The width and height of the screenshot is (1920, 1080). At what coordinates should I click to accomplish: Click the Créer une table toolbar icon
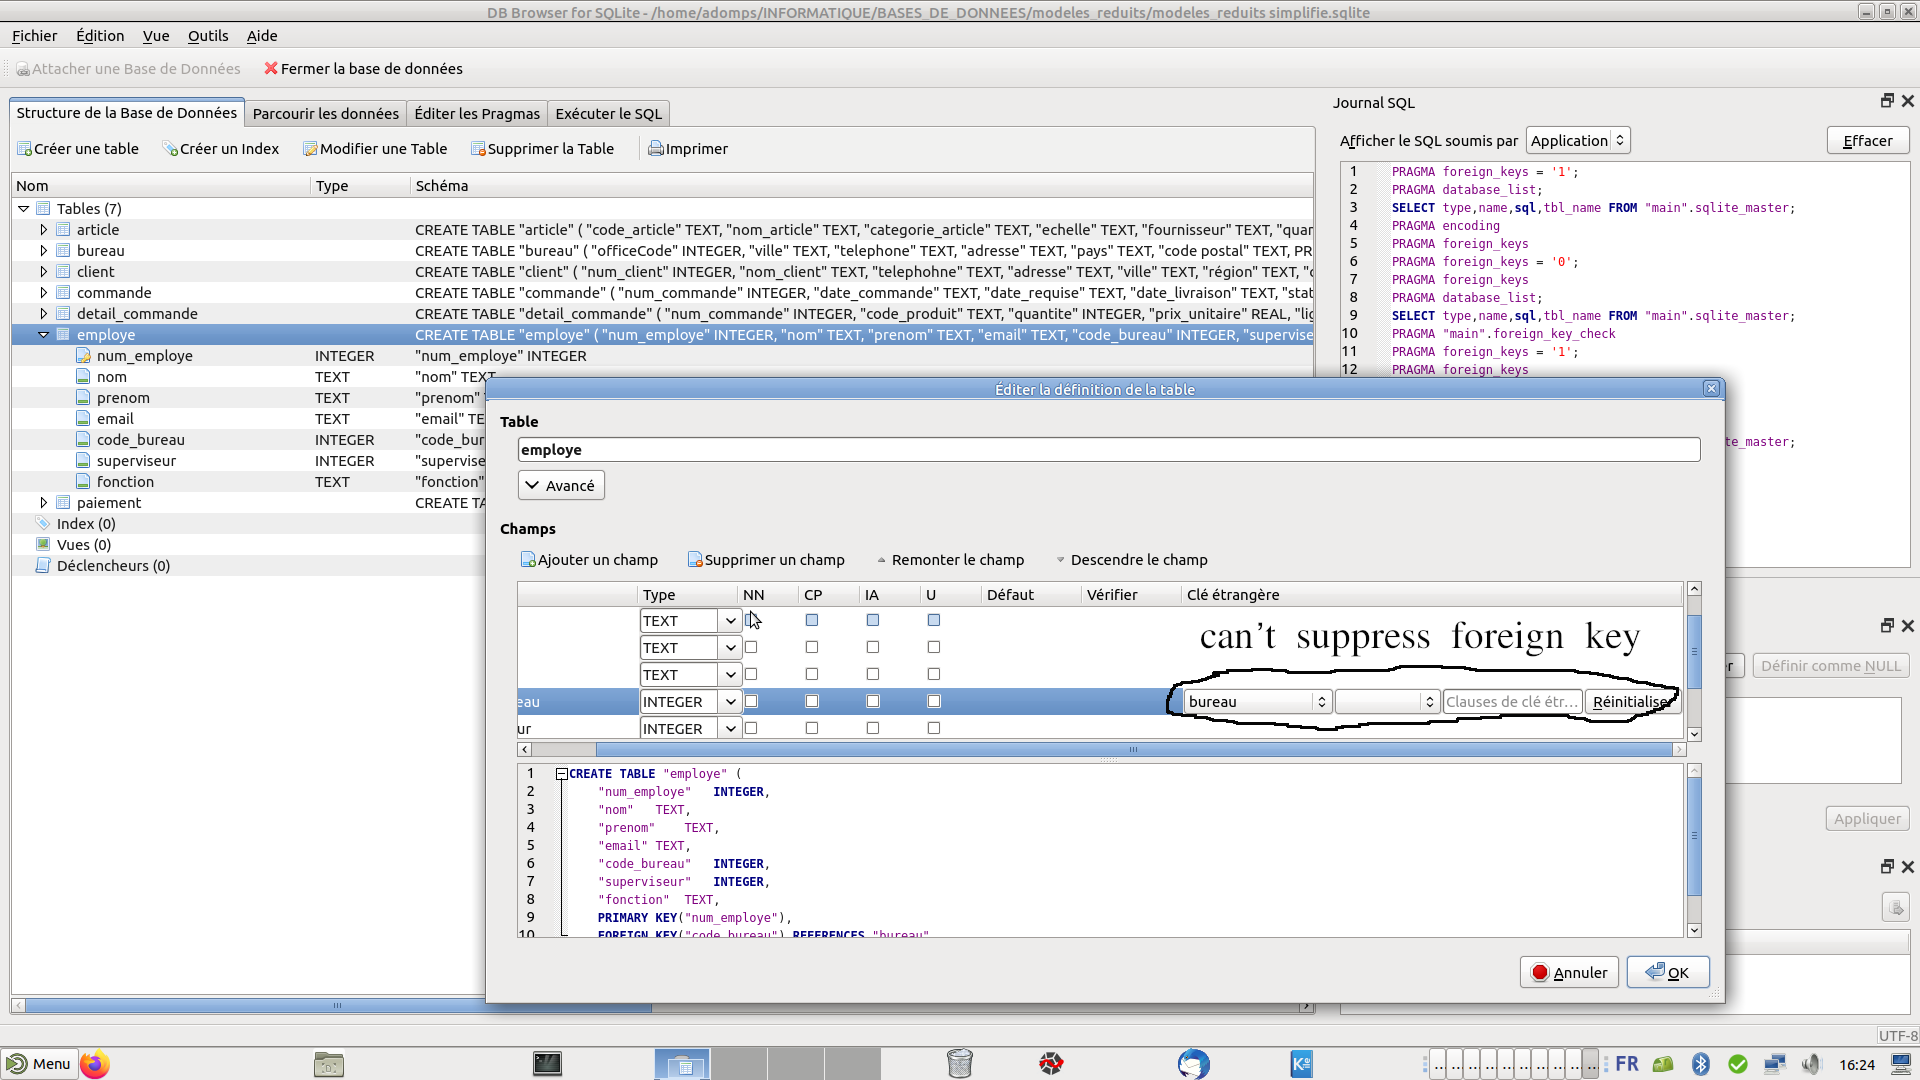78,148
